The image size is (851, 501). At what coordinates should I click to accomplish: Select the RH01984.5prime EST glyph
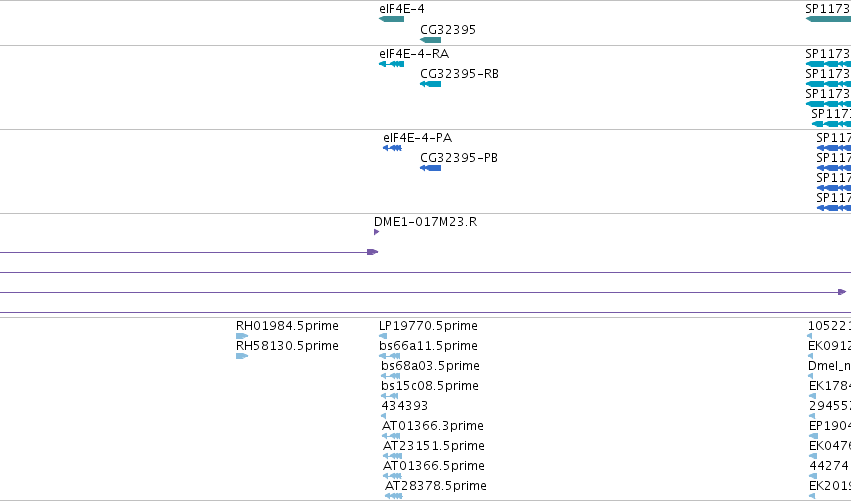pos(242,336)
